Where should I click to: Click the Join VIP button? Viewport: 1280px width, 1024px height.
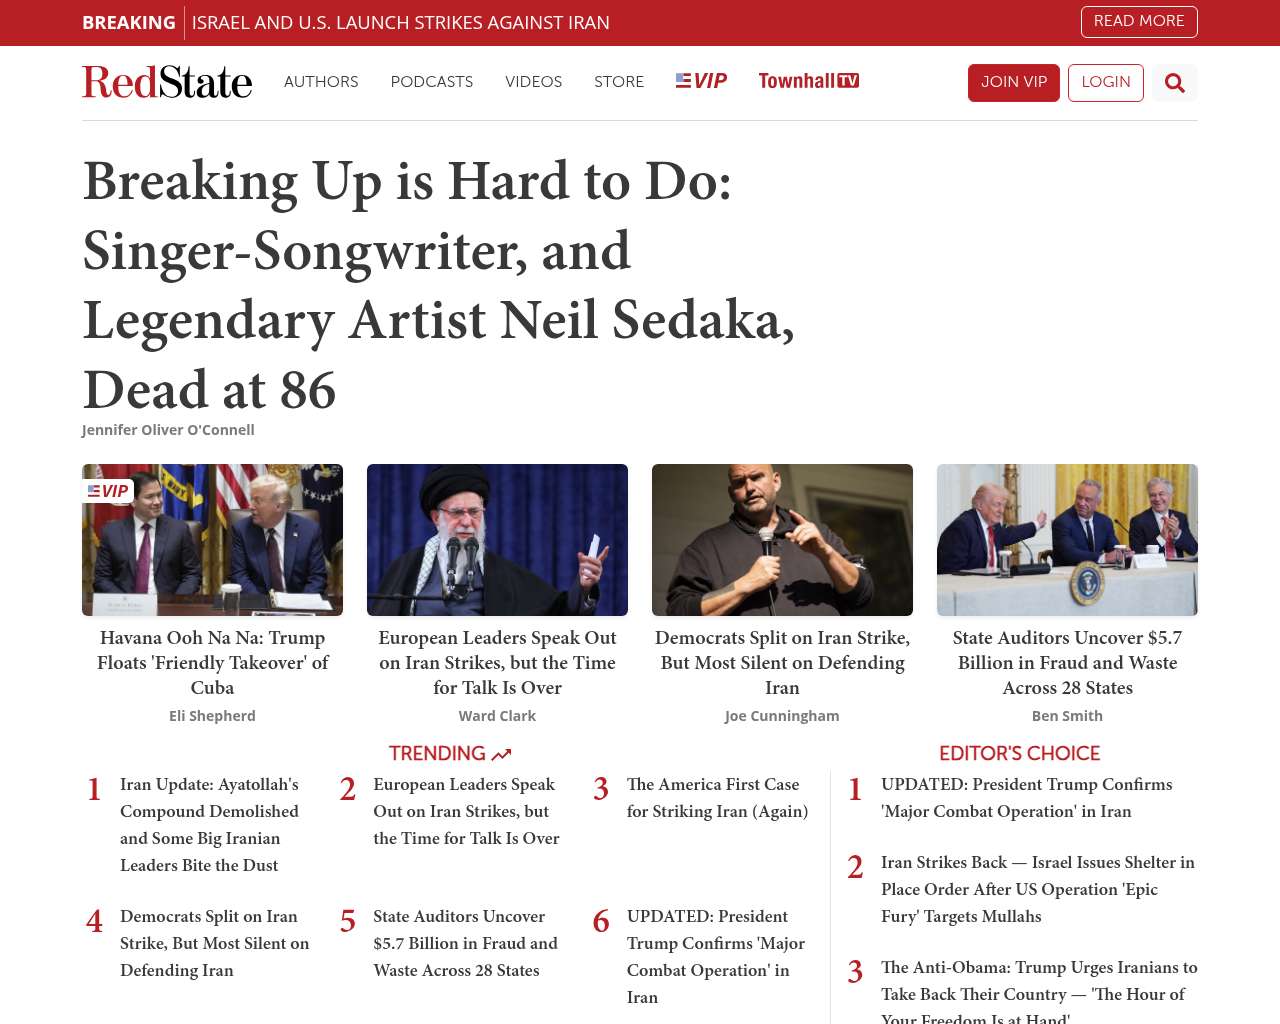(1014, 83)
